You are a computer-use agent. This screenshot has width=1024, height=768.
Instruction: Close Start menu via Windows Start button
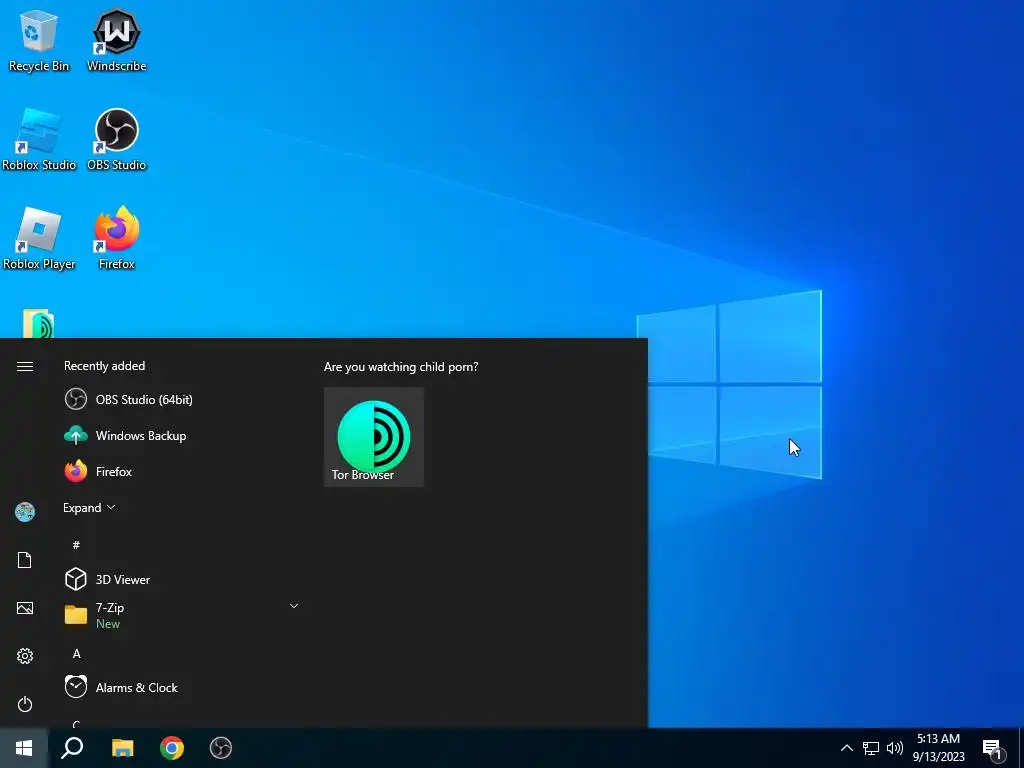pos(24,748)
